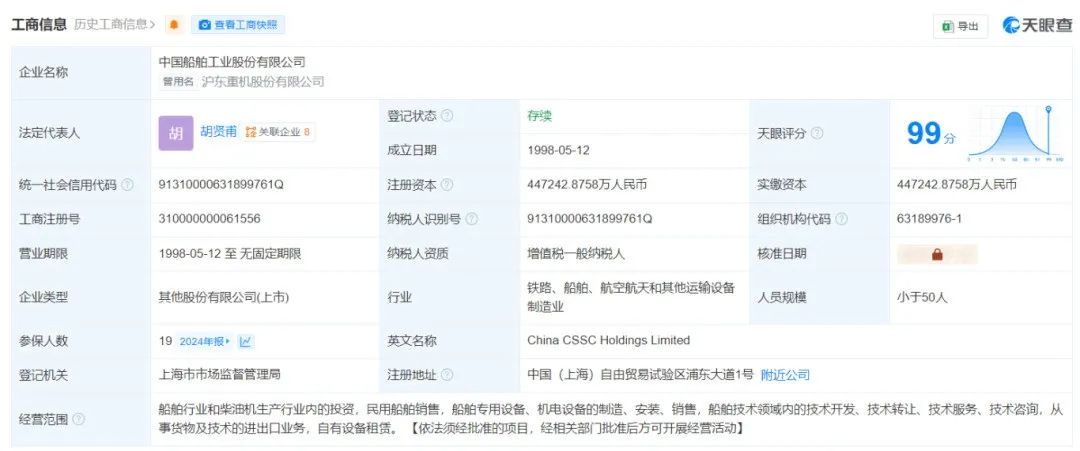The image size is (1080, 451).
Task: Select founding date 1998-05-12
Action: point(559,150)
